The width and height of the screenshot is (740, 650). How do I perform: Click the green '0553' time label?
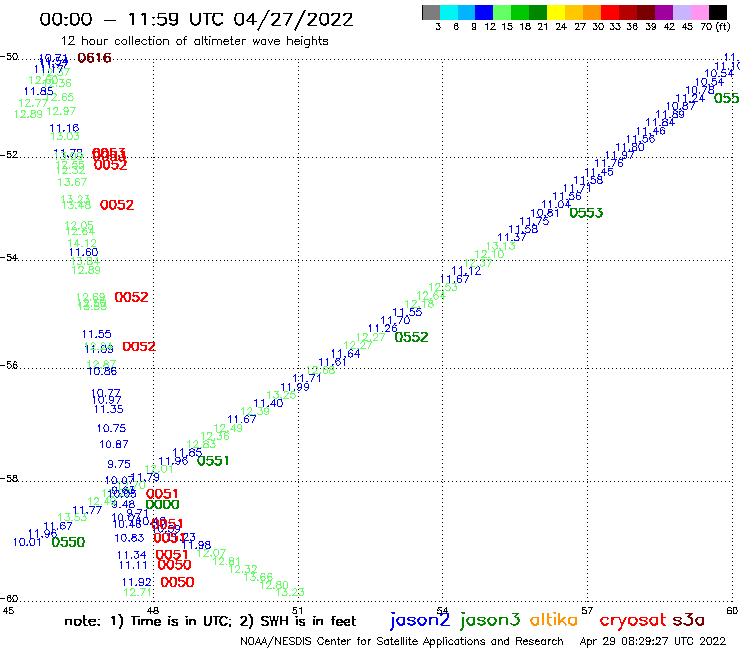coord(586,213)
